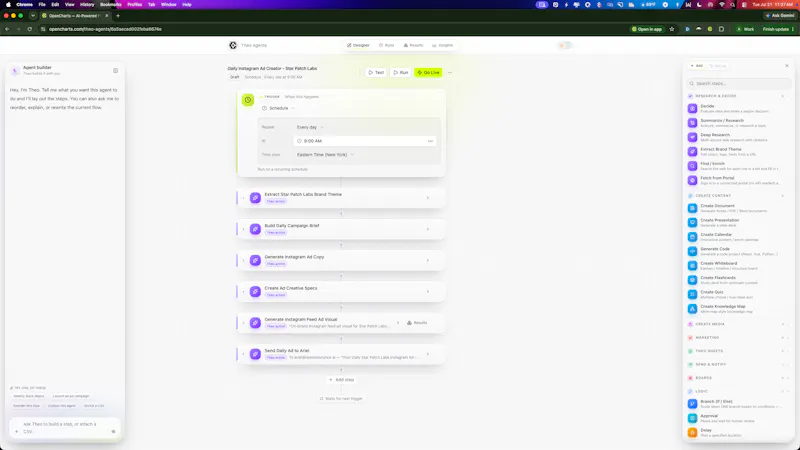The height and width of the screenshot is (450, 800).
Task: Open the Eastern Time time zone dropdown
Action: pos(325,155)
